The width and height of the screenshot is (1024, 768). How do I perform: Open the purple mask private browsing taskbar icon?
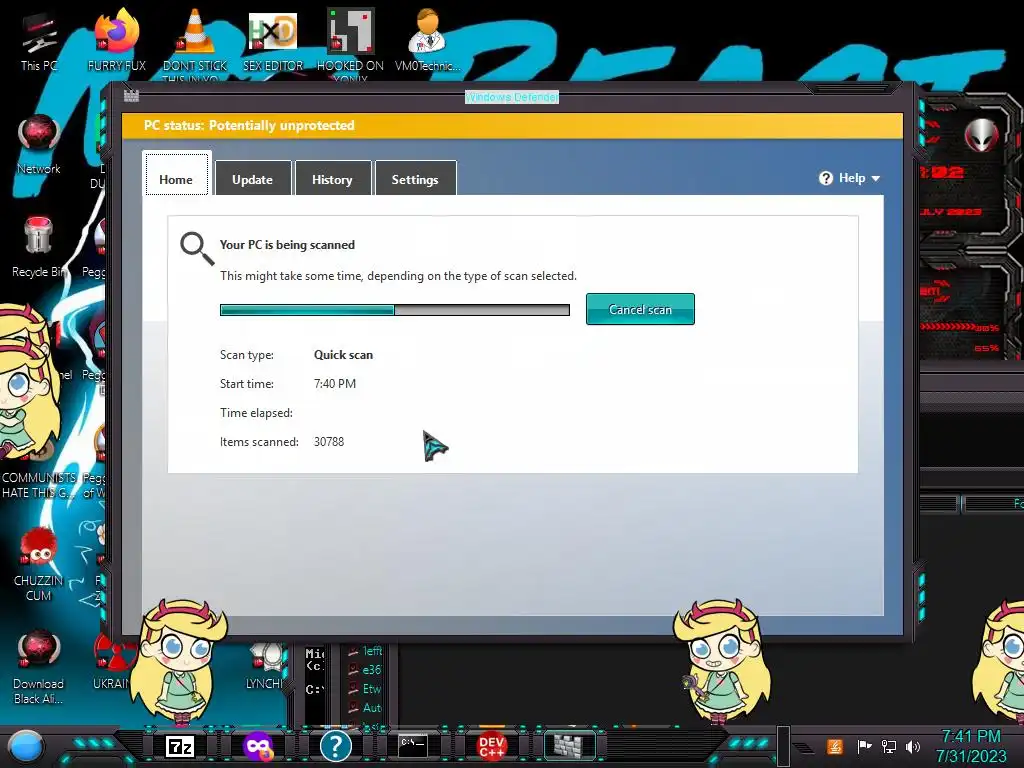(x=258, y=746)
